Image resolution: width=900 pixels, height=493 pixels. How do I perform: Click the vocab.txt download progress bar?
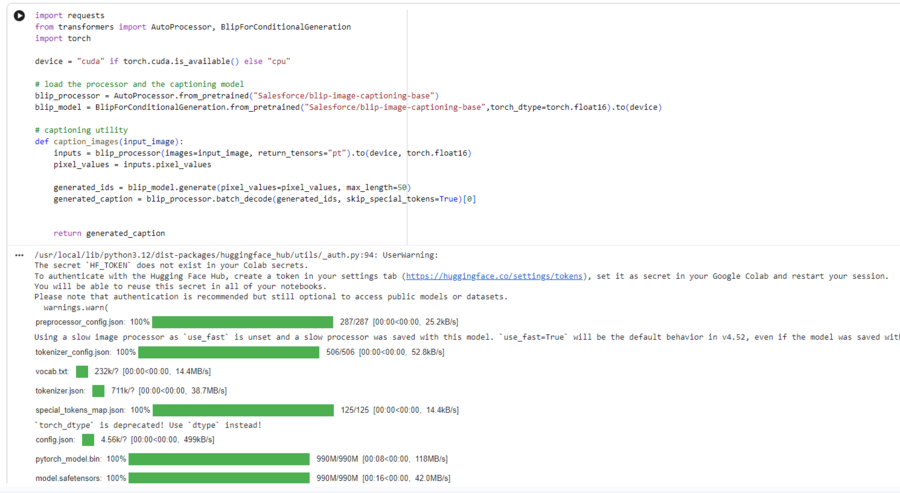pos(82,371)
